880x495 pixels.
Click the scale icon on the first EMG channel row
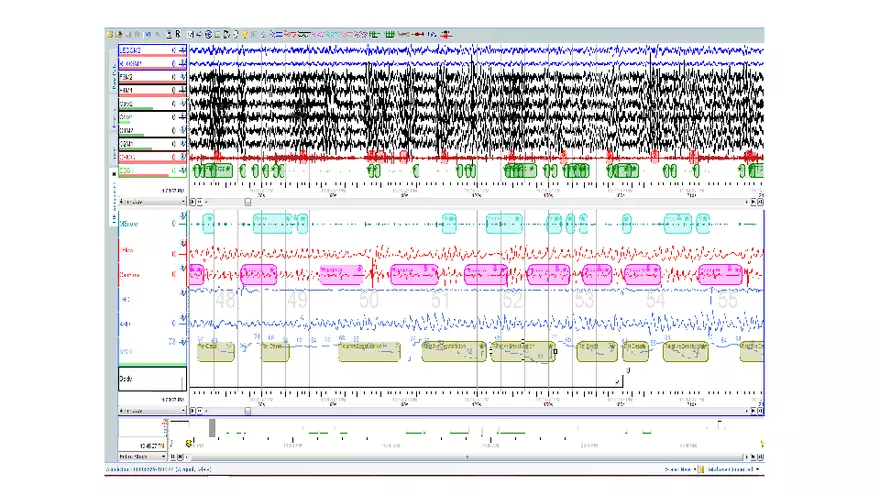coord(182,50)
